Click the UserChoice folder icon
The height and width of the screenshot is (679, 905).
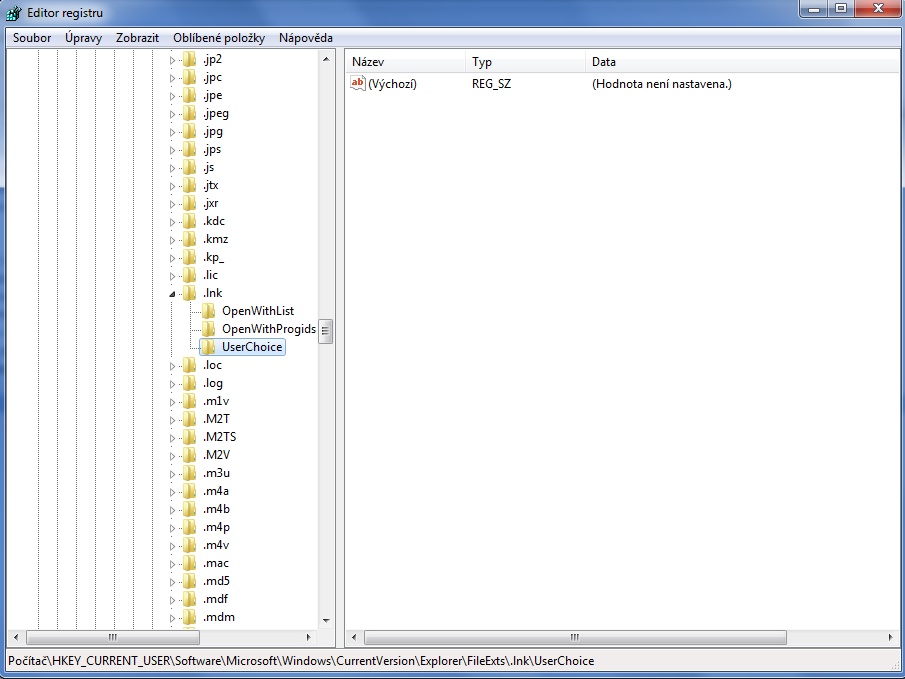click(x=208, y=347)
